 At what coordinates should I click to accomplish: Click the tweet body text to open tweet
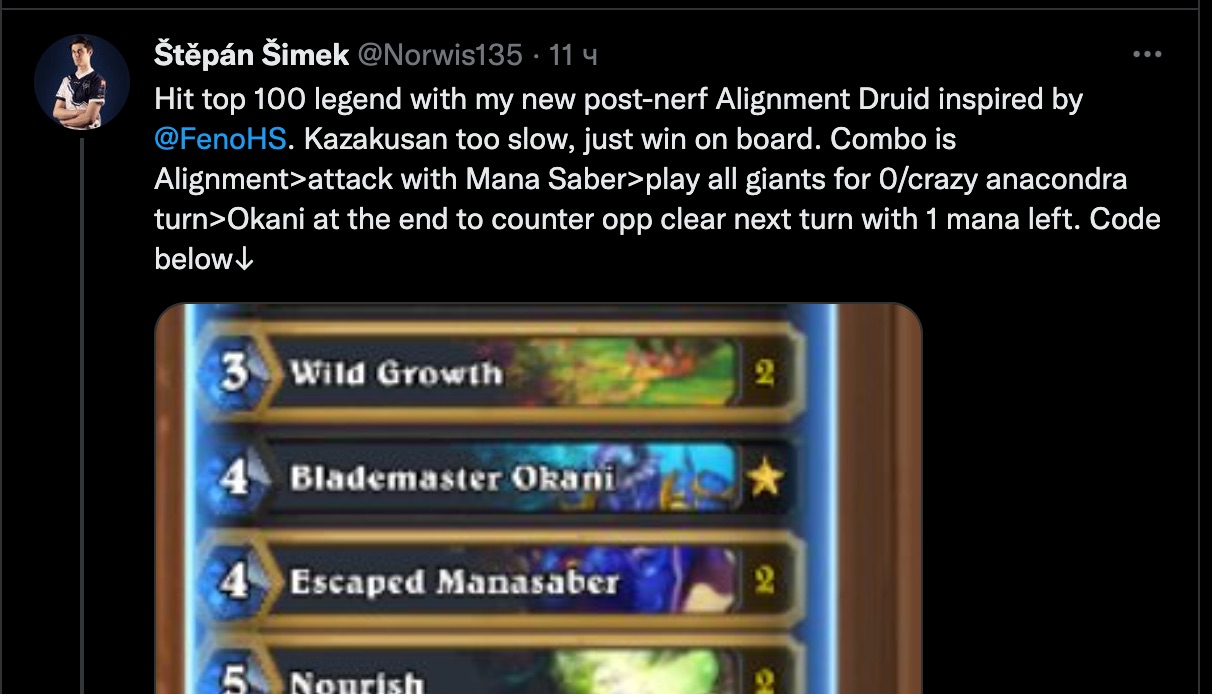pyautogui.click(x=657, y=180)
